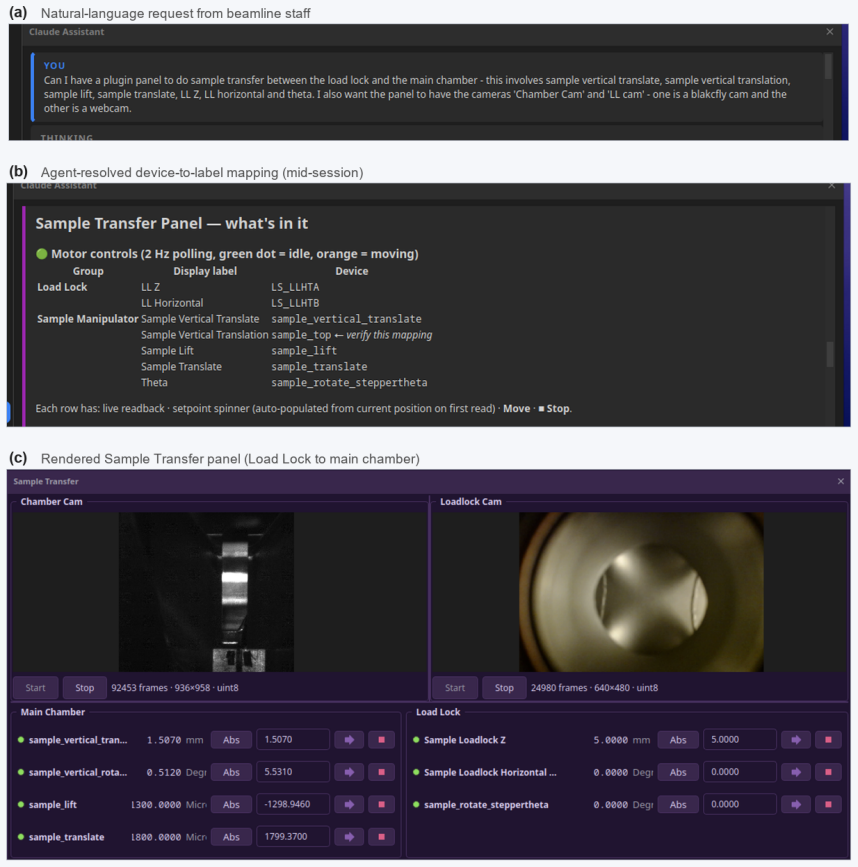Stop the Chamber Cam stream
This screenshot has height=867, width=858.
click(84, 688)
